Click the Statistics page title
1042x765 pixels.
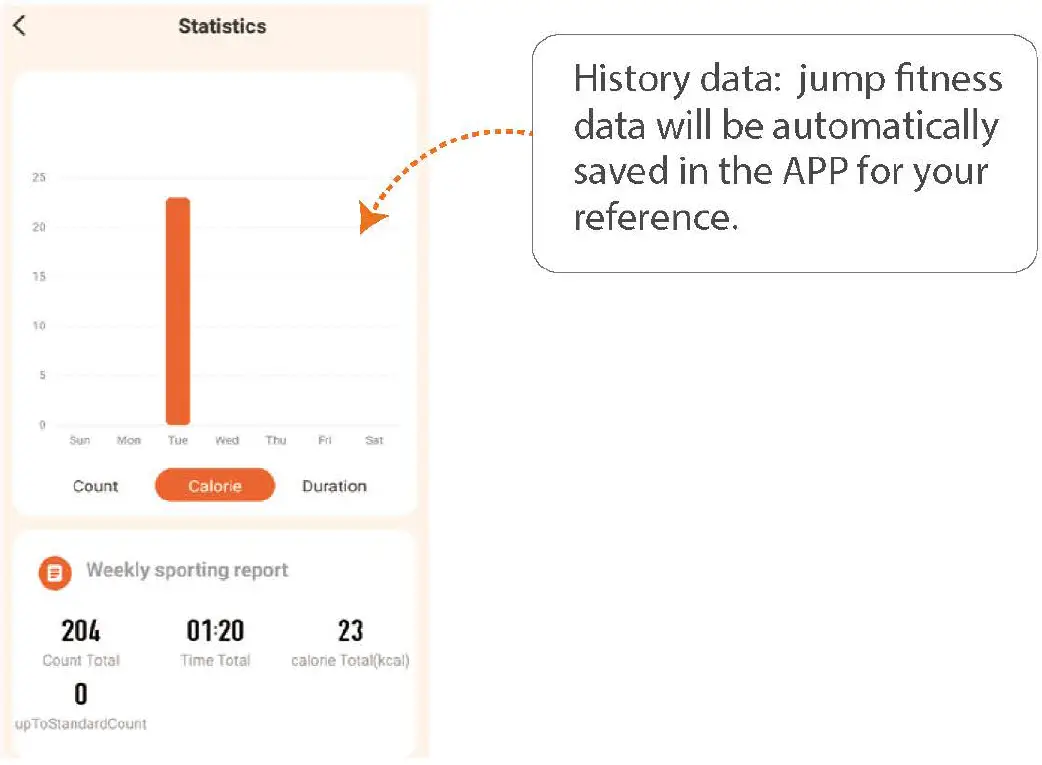[222, 26]
